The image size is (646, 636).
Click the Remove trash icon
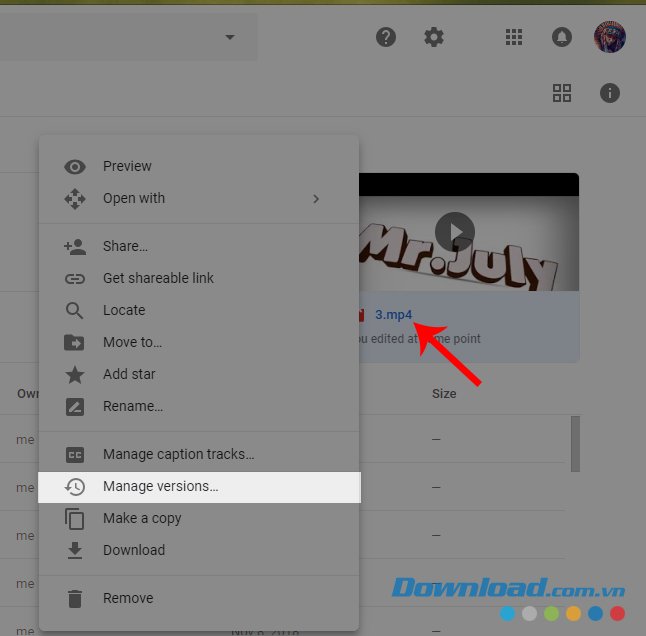pos(75,598)
